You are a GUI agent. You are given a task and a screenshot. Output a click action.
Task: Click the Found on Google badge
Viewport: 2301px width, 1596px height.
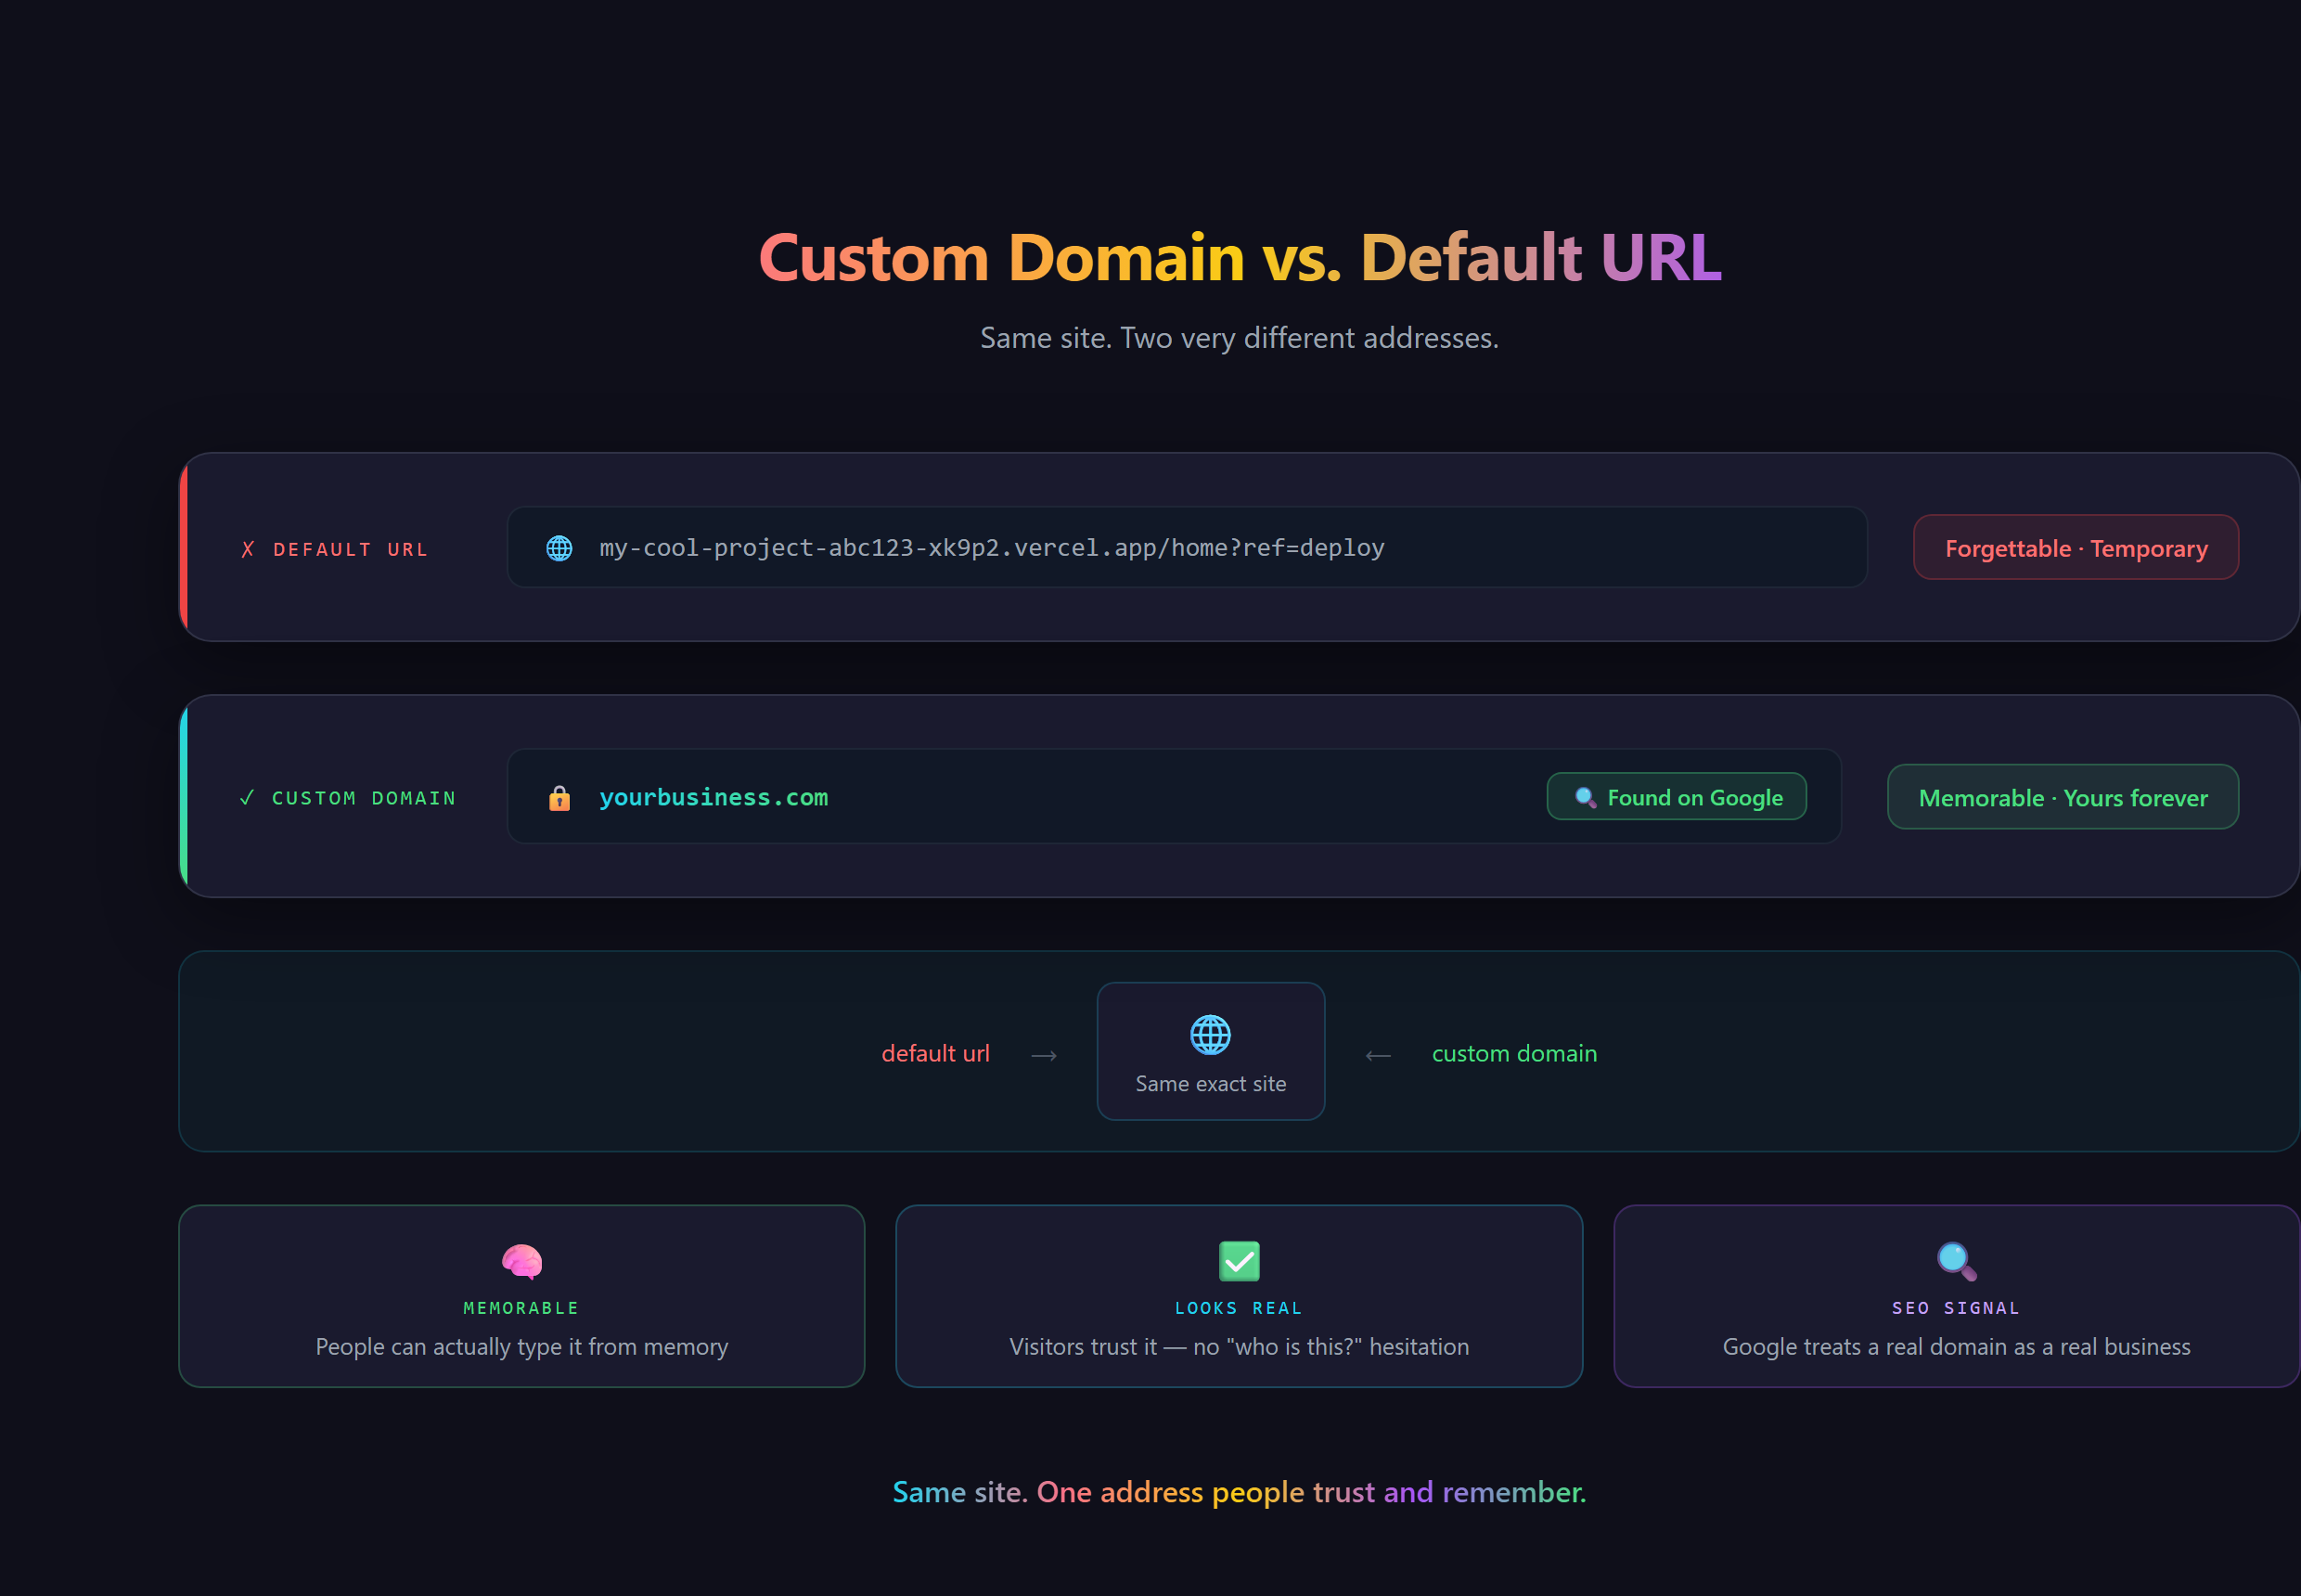[x=1677, y=797]
